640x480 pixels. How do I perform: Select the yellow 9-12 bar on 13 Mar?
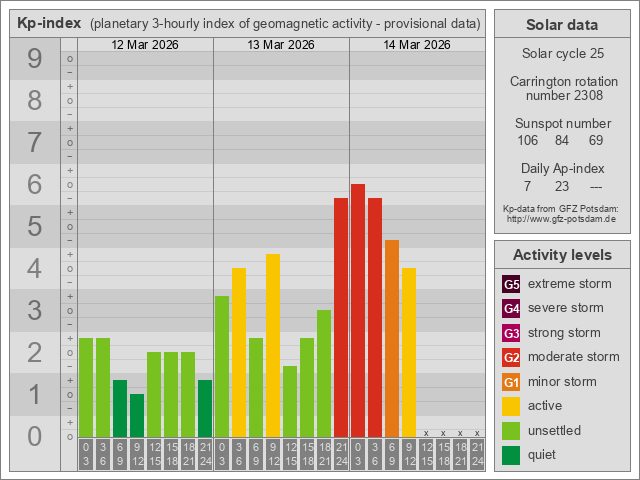[x=273, y=345]
